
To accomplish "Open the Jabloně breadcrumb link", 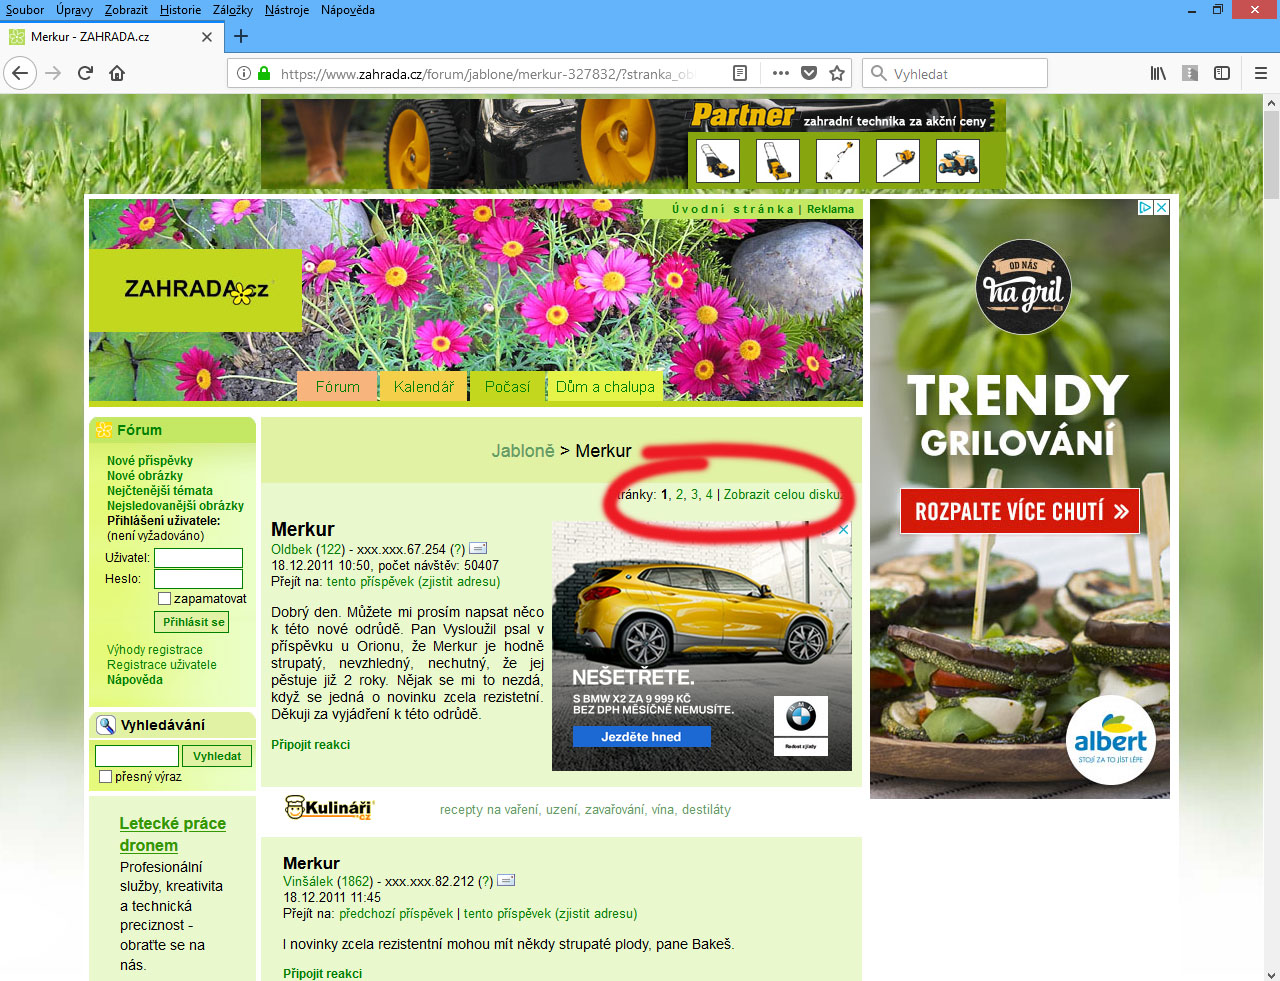I will pyautogui.click(x=522, y=451).
